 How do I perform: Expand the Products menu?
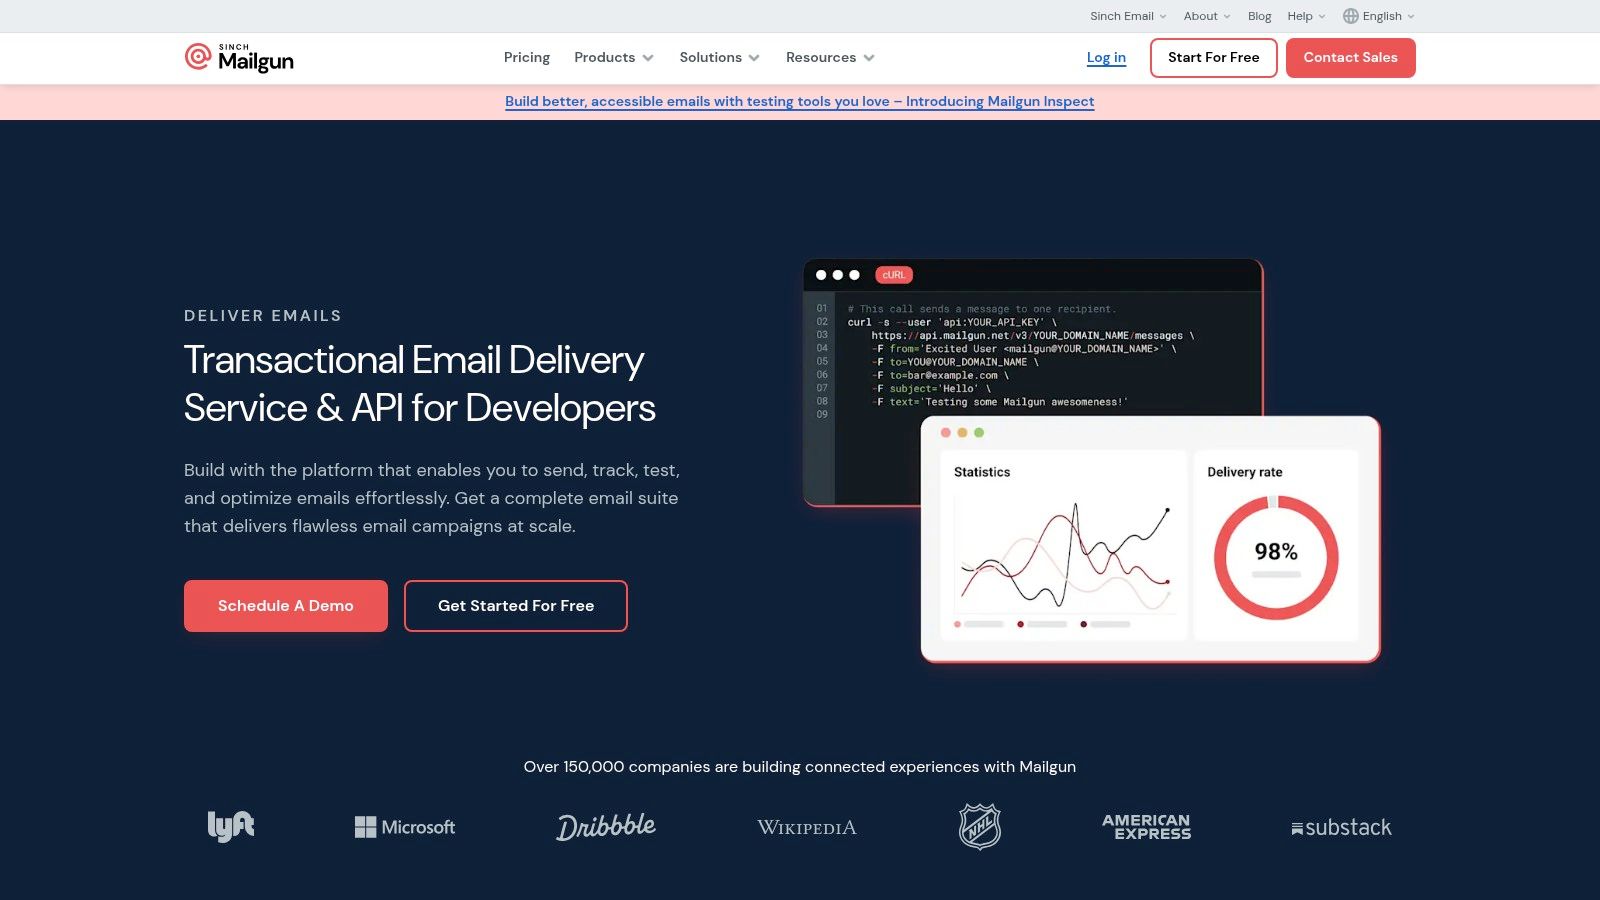click(x=614, y=57)
